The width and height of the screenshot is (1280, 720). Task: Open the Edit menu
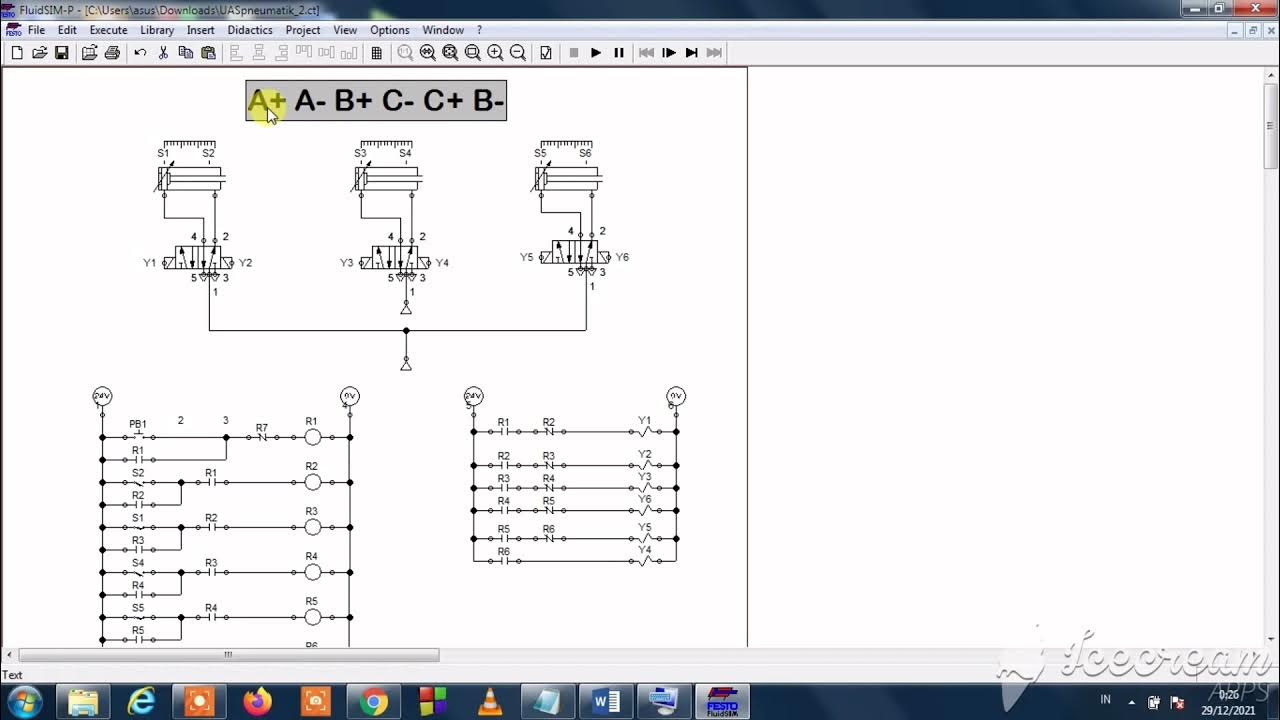pos(67,30)
